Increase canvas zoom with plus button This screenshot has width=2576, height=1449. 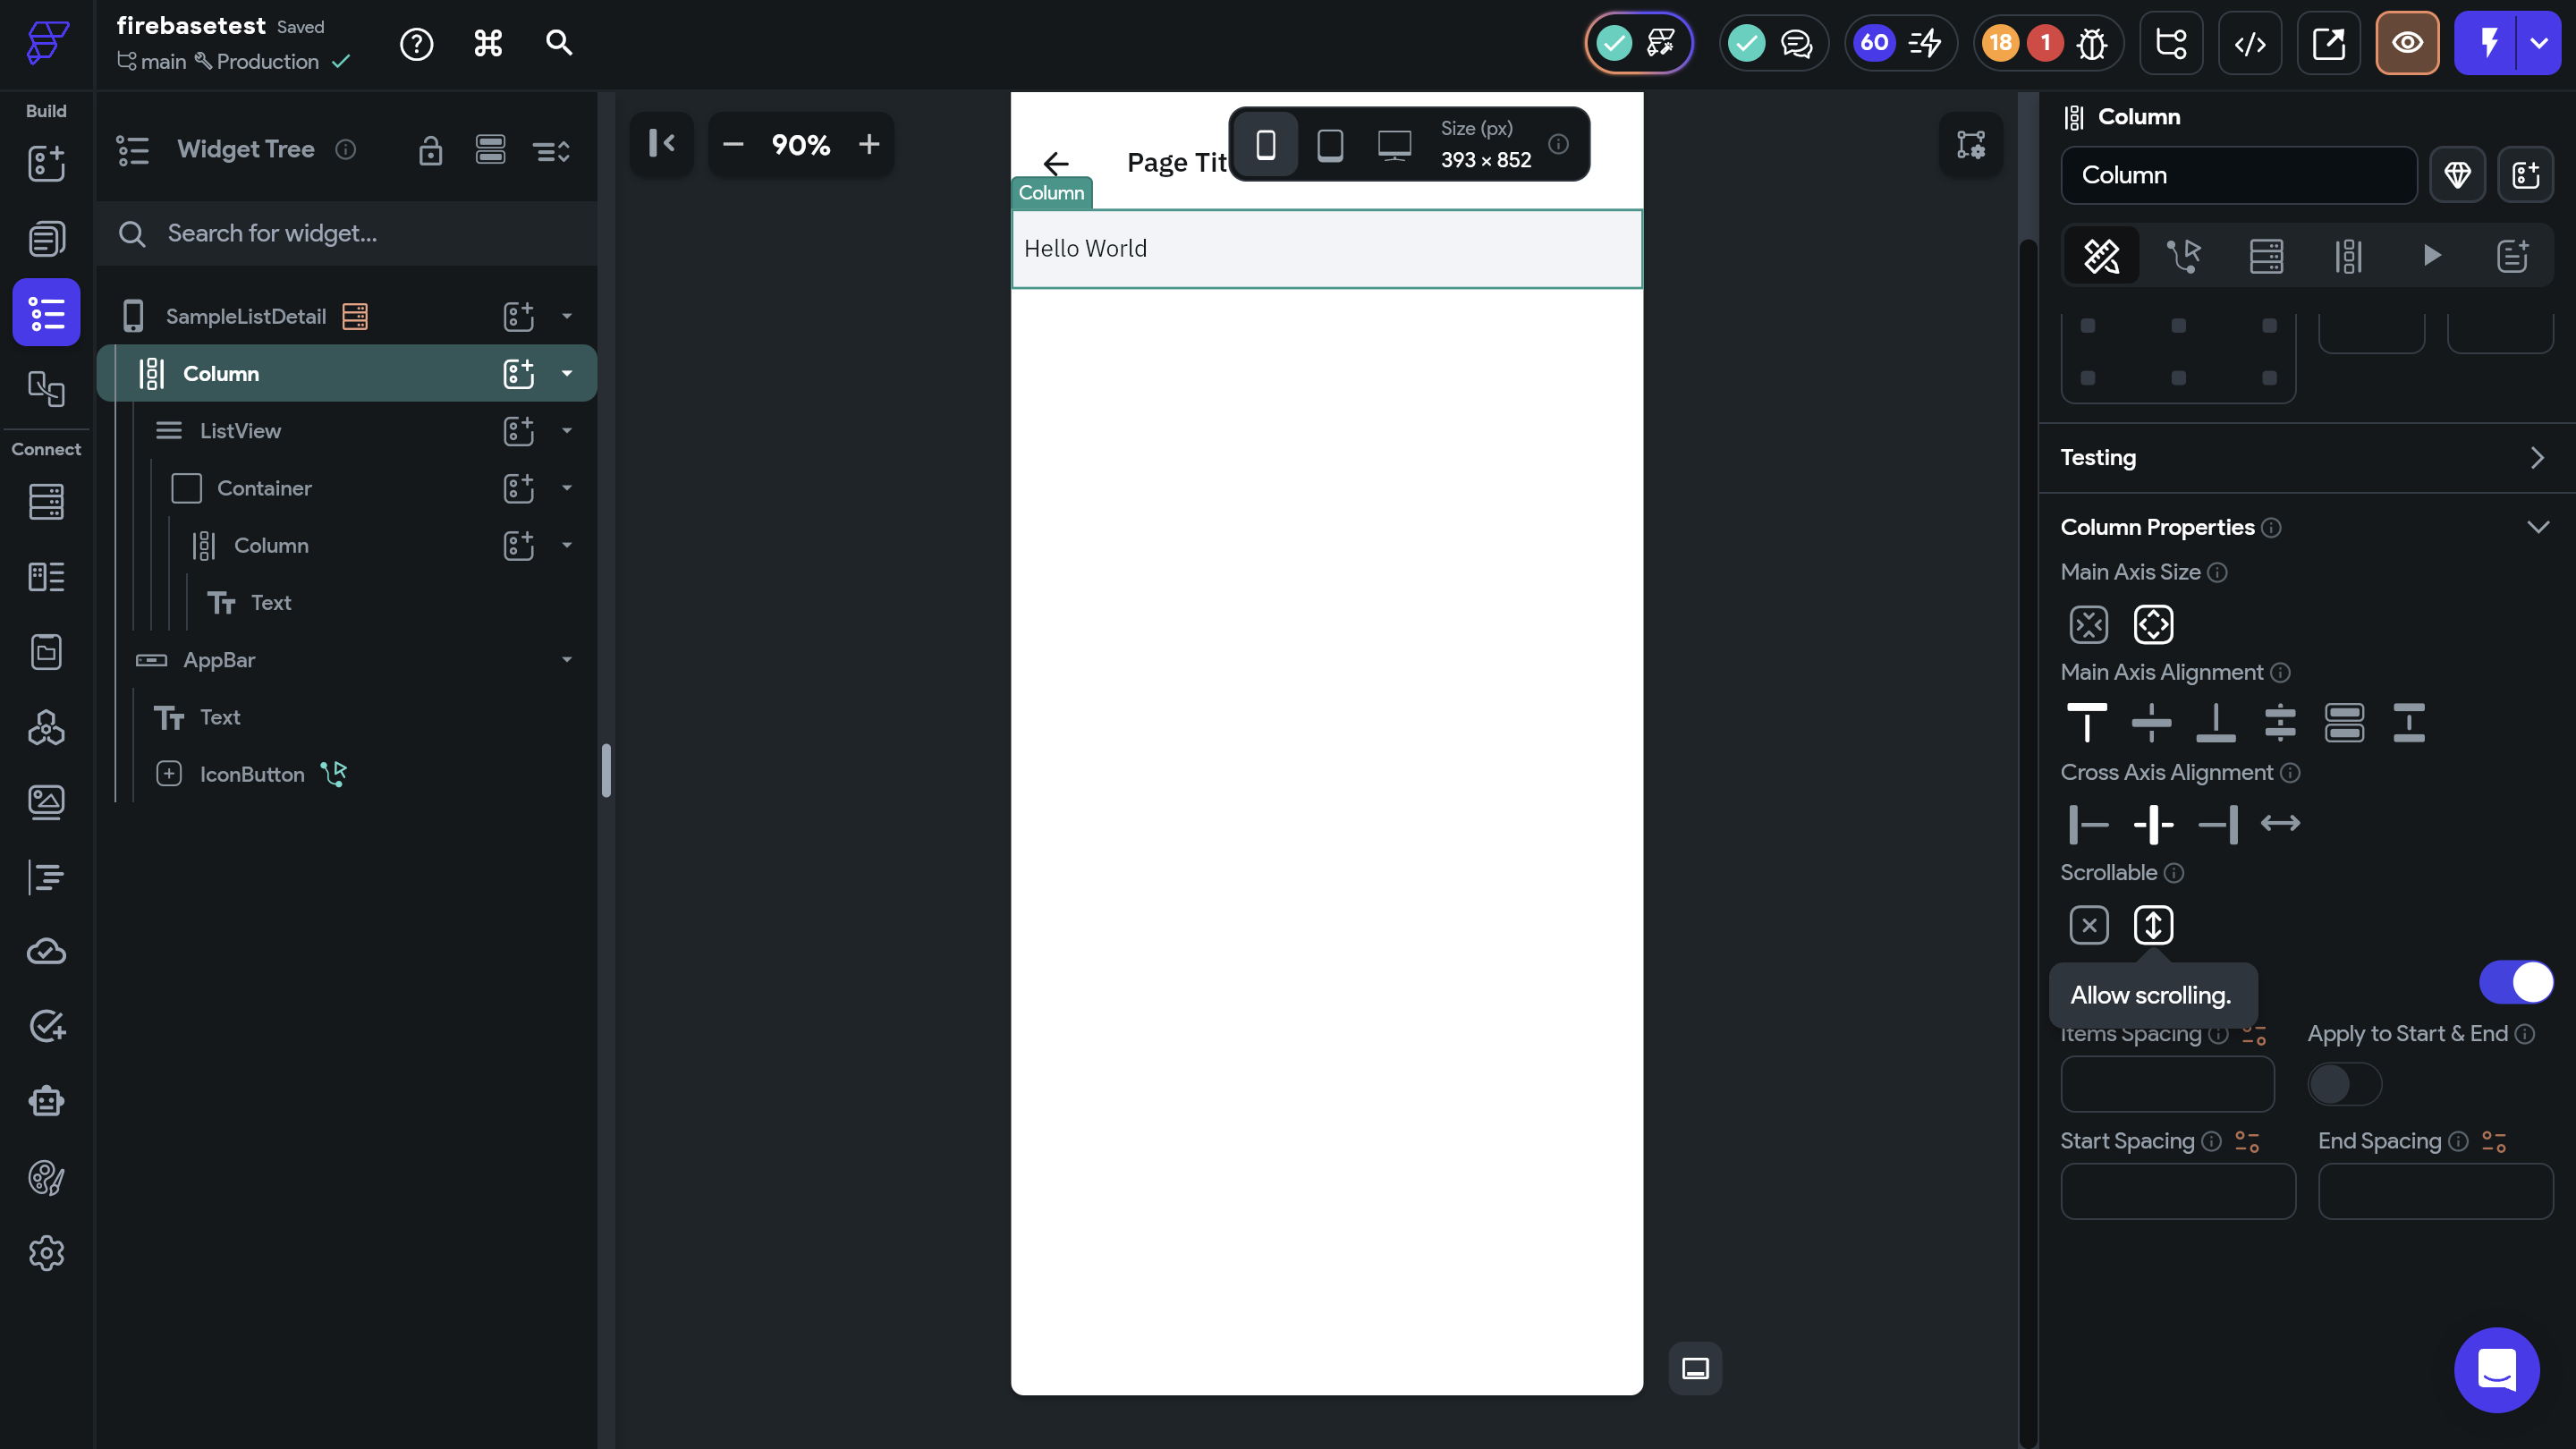click(868, 145)
